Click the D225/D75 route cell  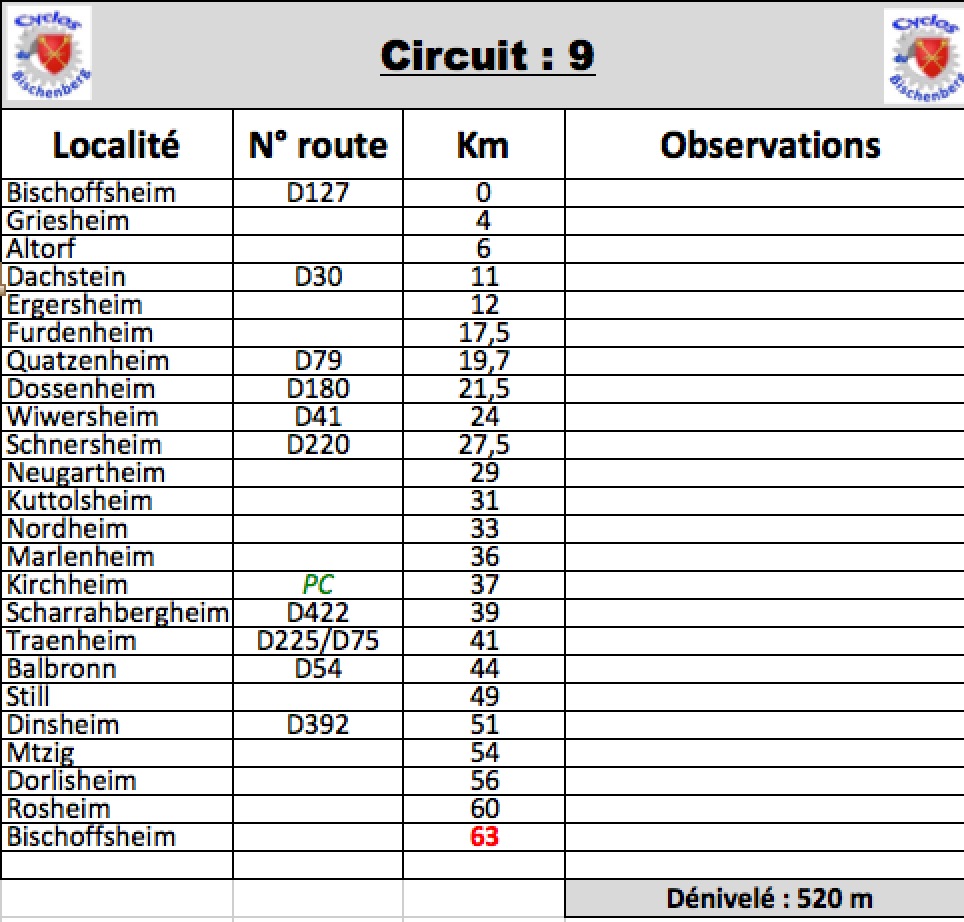(x=318, y=641)
